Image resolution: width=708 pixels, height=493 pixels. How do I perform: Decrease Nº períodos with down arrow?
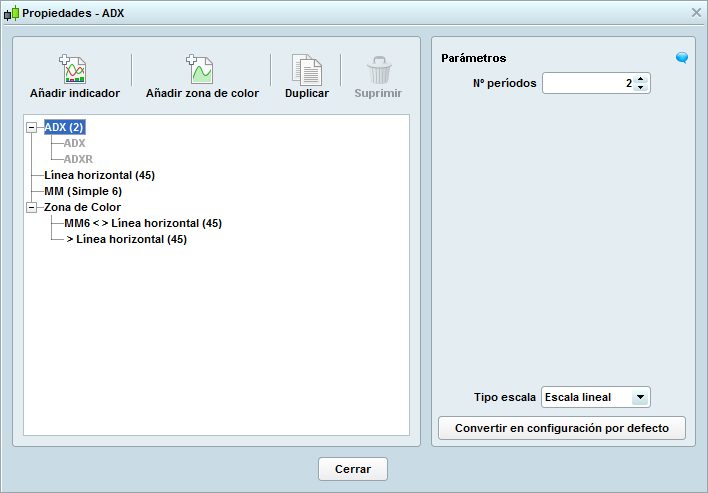pyautogui.click(x=640, y=88)
